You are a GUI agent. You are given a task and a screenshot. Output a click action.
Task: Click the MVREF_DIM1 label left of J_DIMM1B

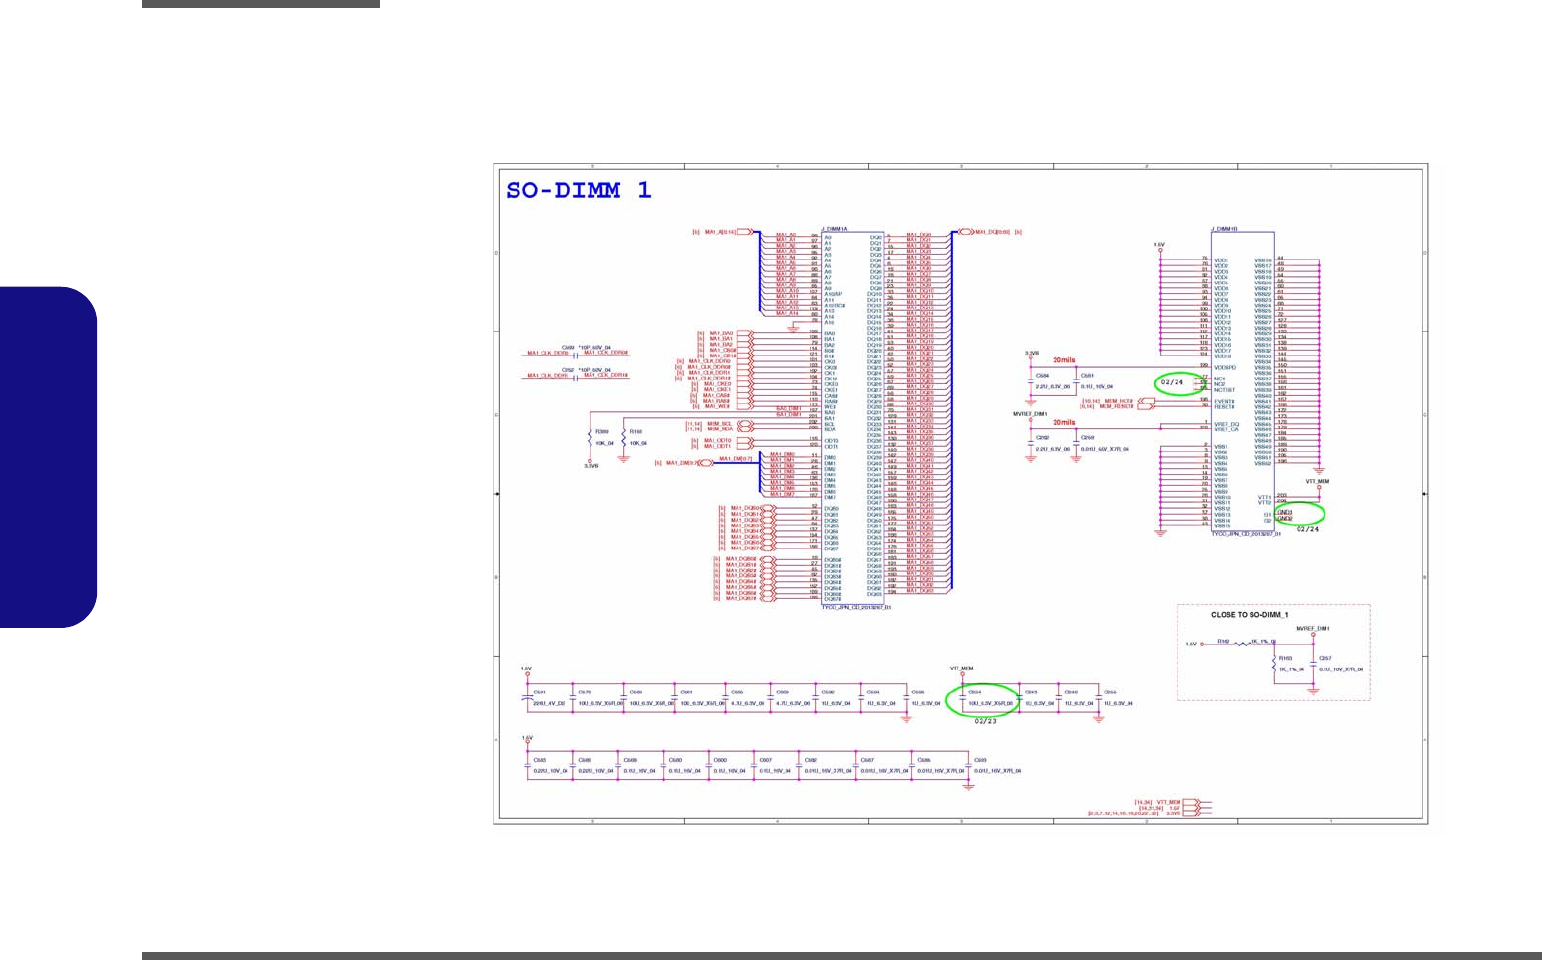click(1029, 413)
